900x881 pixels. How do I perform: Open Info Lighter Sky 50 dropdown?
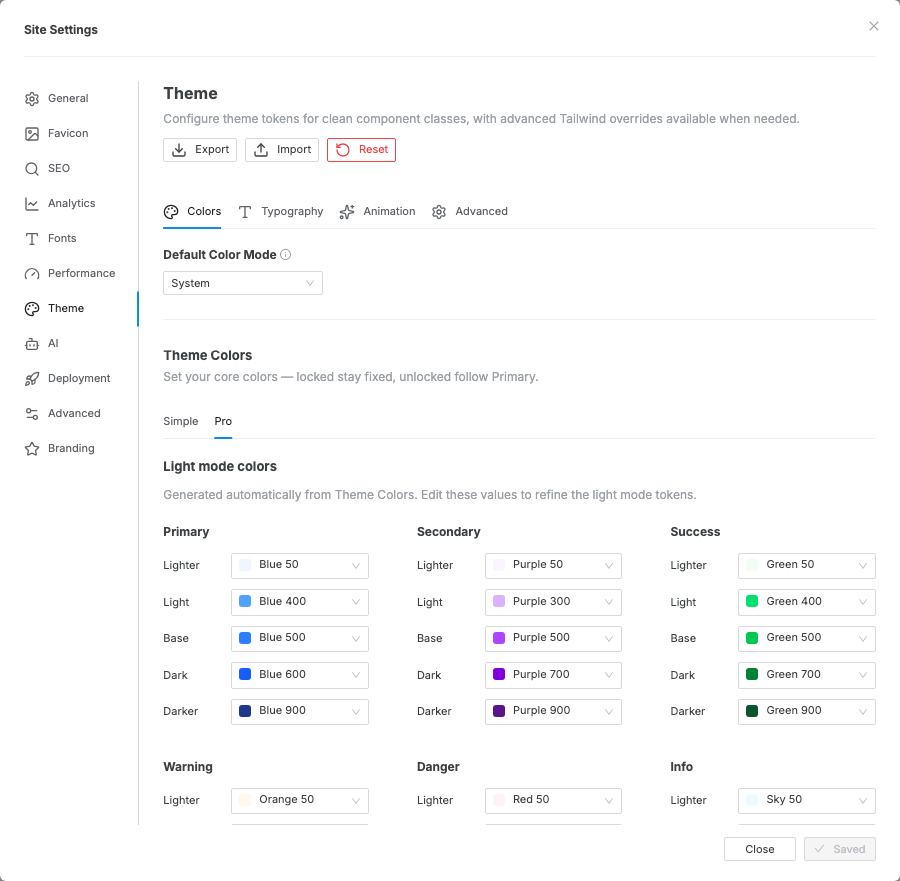806,800
